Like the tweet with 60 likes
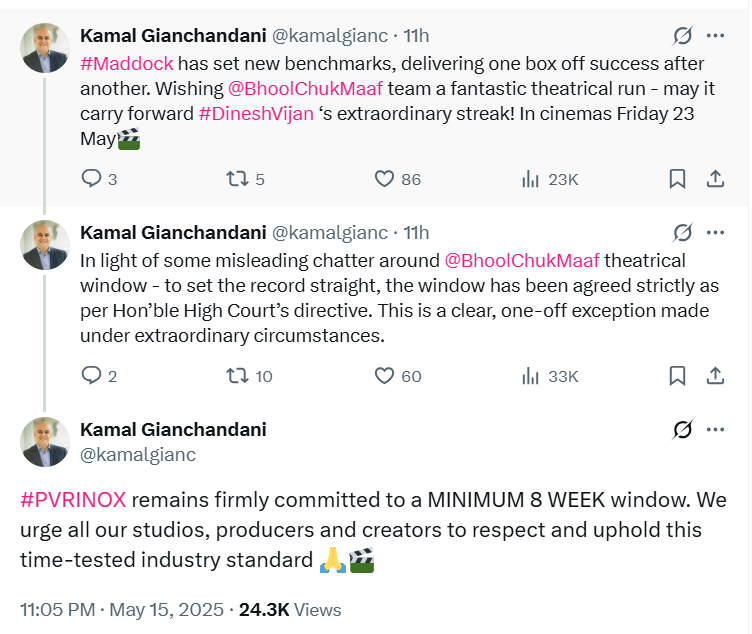This screenshot has height=634, width=752. (x=385, y=376)
